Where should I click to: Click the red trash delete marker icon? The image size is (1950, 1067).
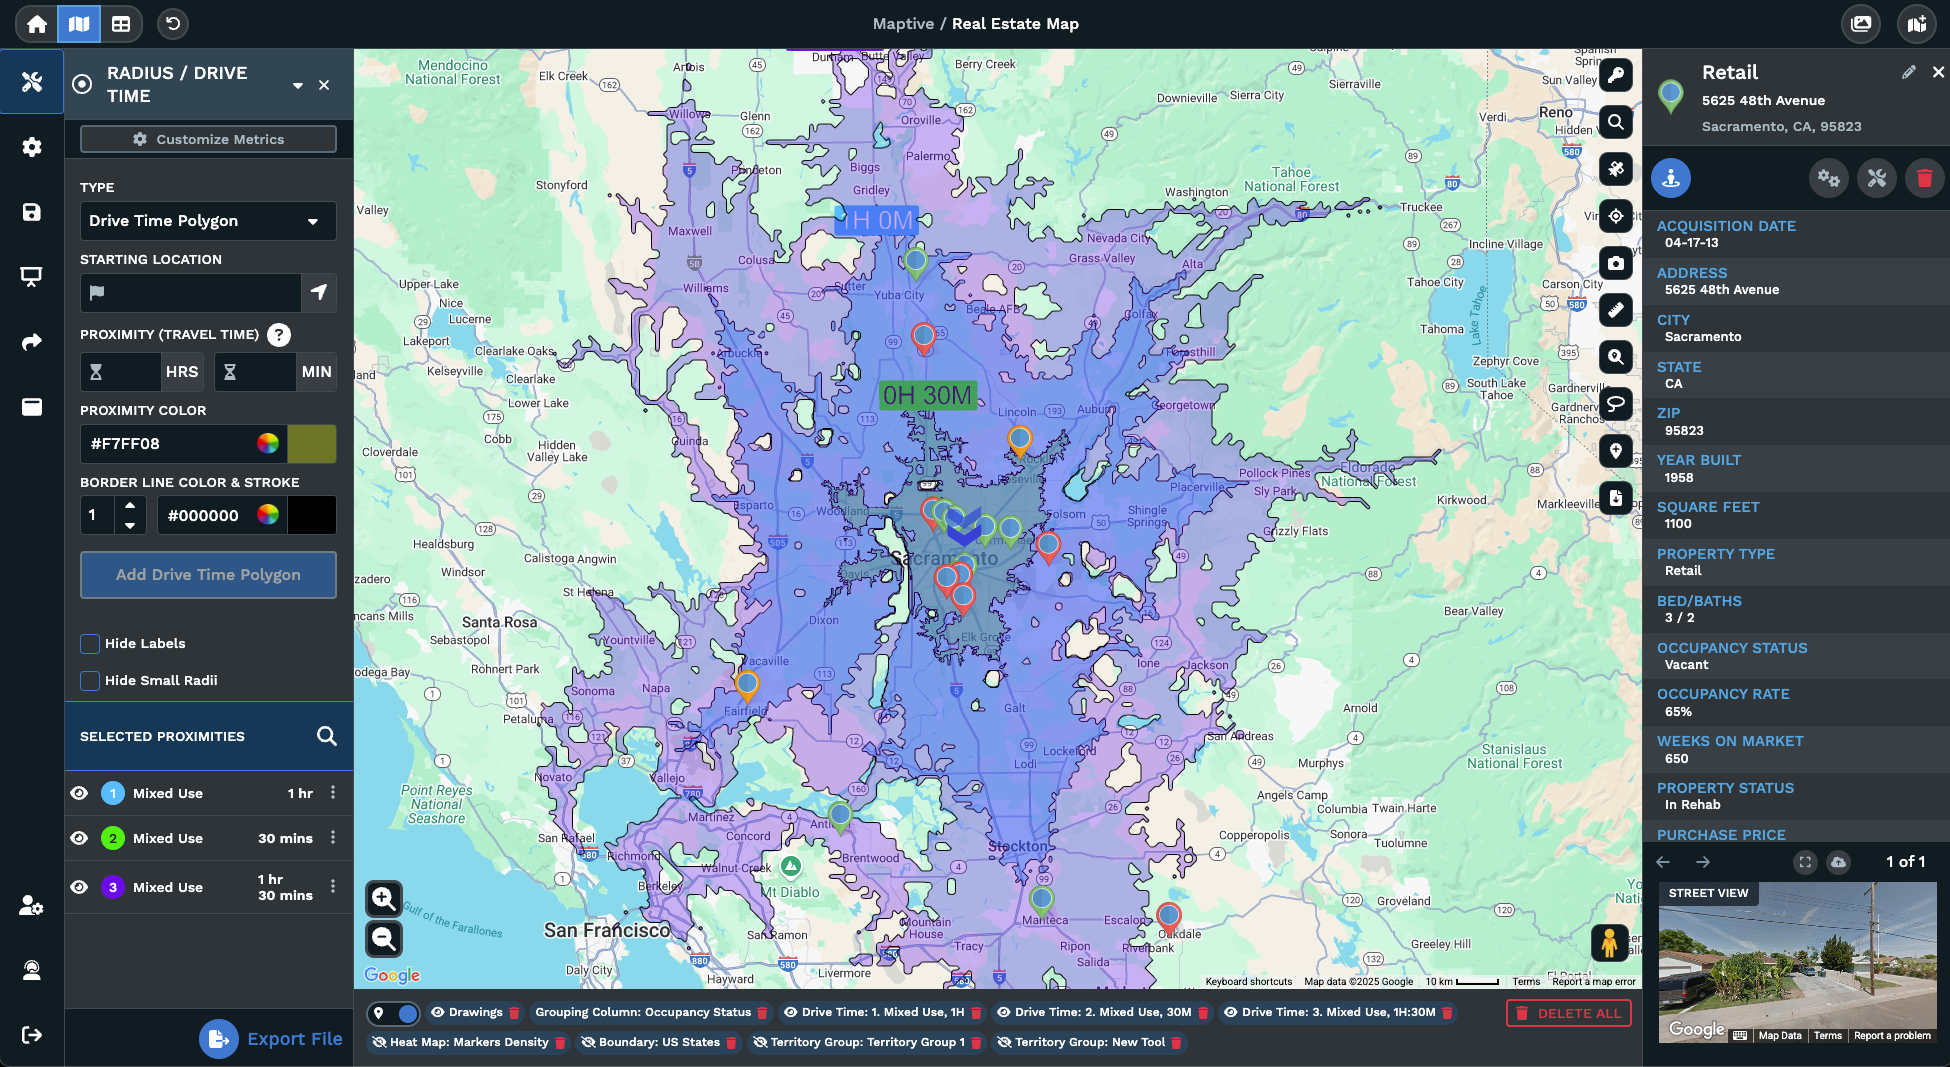click(x=1924, y=179)
